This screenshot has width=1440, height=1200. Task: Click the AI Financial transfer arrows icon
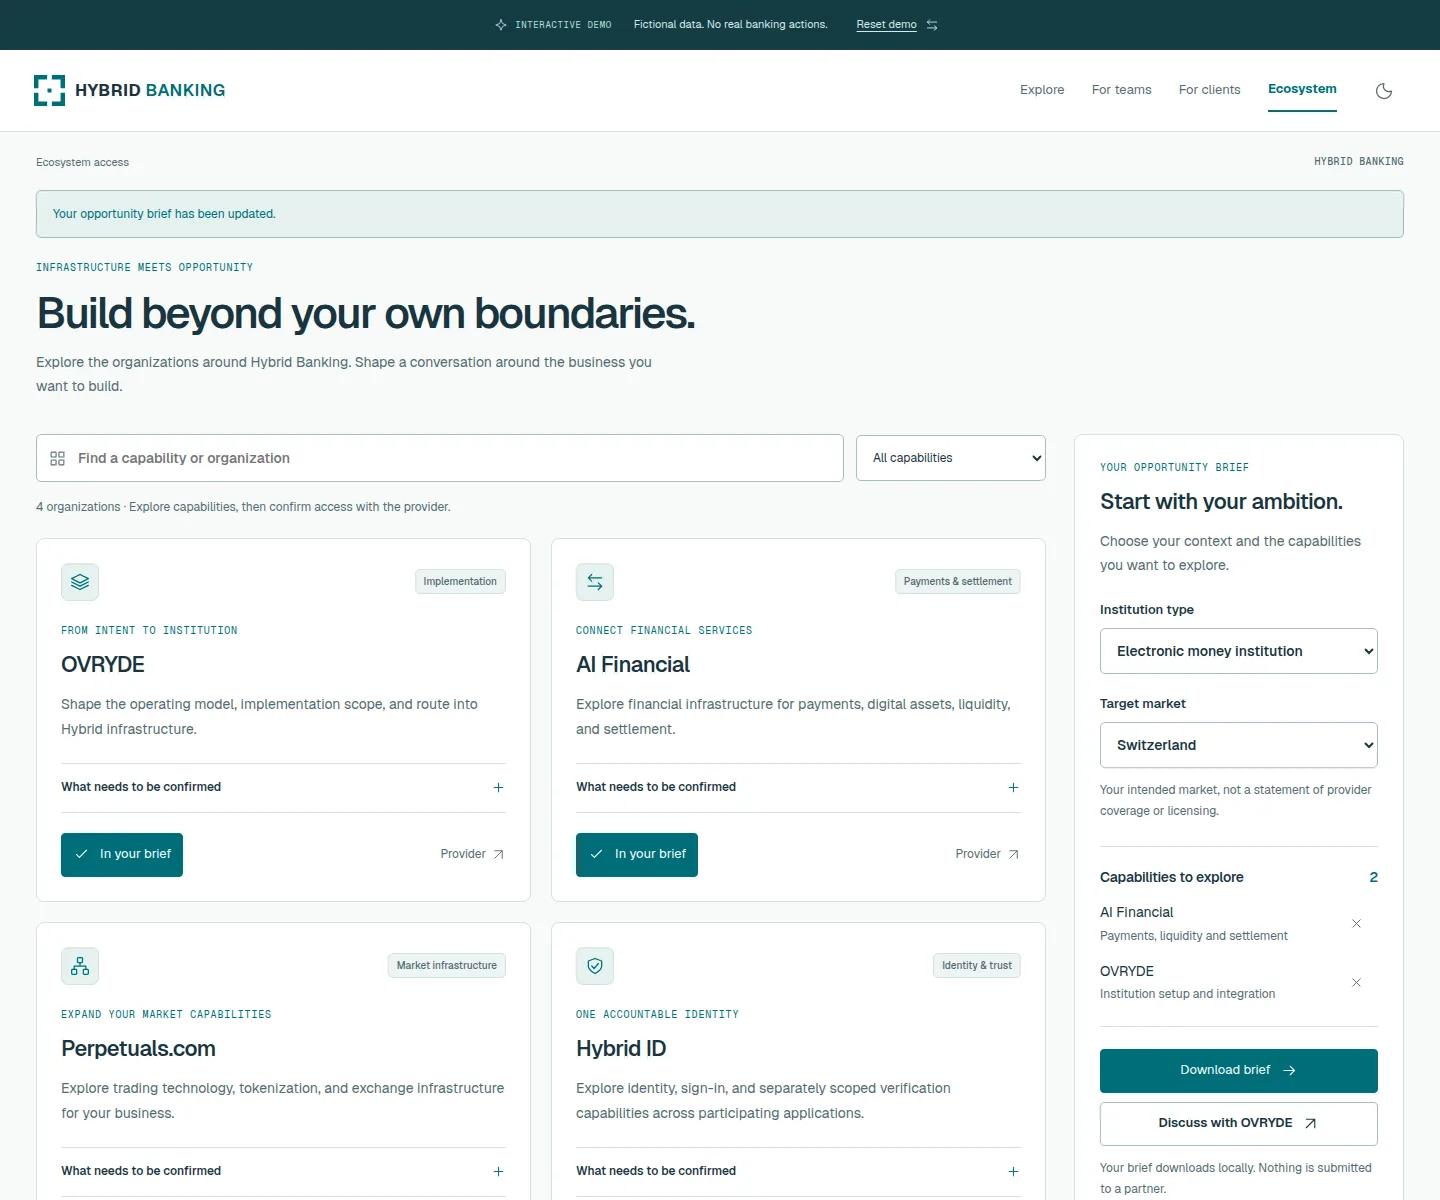tap(595, 582)
